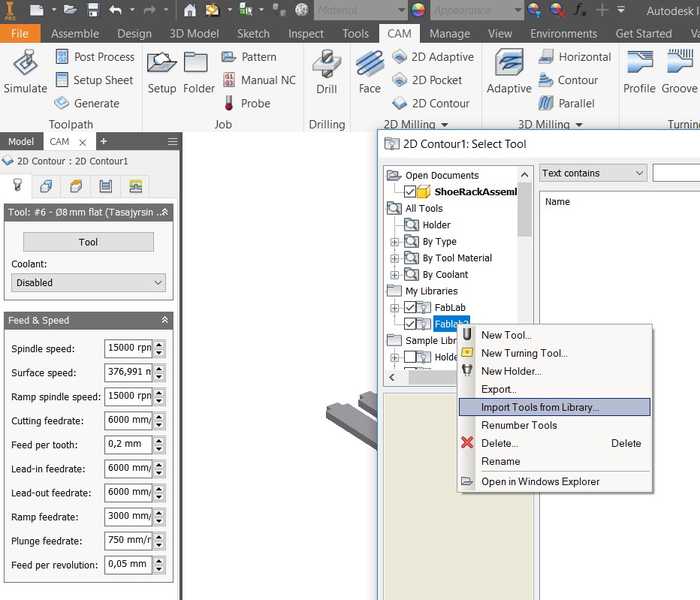Select Import Tools from Library...
This screenshot has height=600, width=700.
(554, 407)
